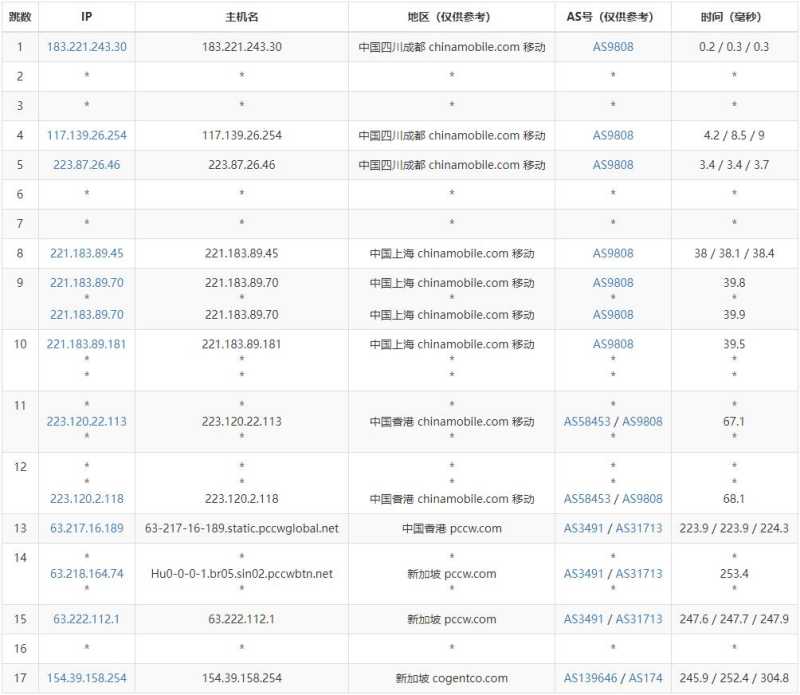Viewport: 800px width, 695px height.
Task: Click the AS58453 link in hop 12 row
Action: click(x=587, y=499)
